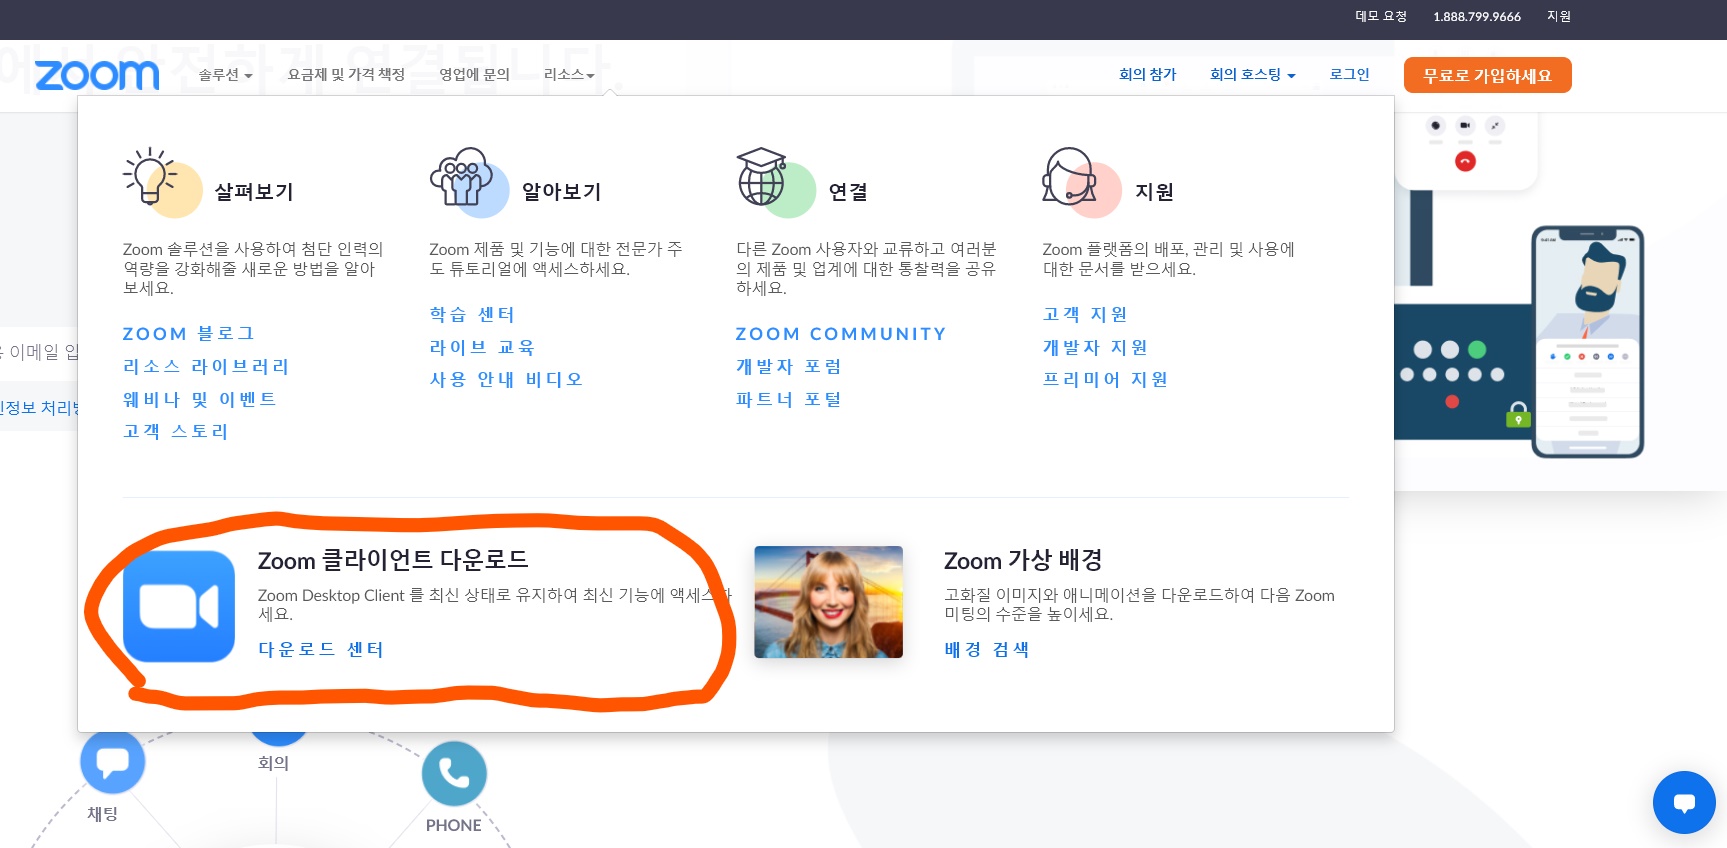Screen dimensions: 1727x848
Task: Open the chat bubble widget icon
Action: 1684,802
